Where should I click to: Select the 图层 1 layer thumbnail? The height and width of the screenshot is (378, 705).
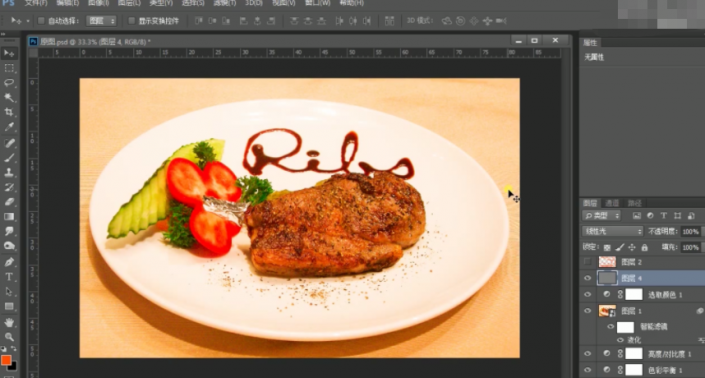click(607, 311)
